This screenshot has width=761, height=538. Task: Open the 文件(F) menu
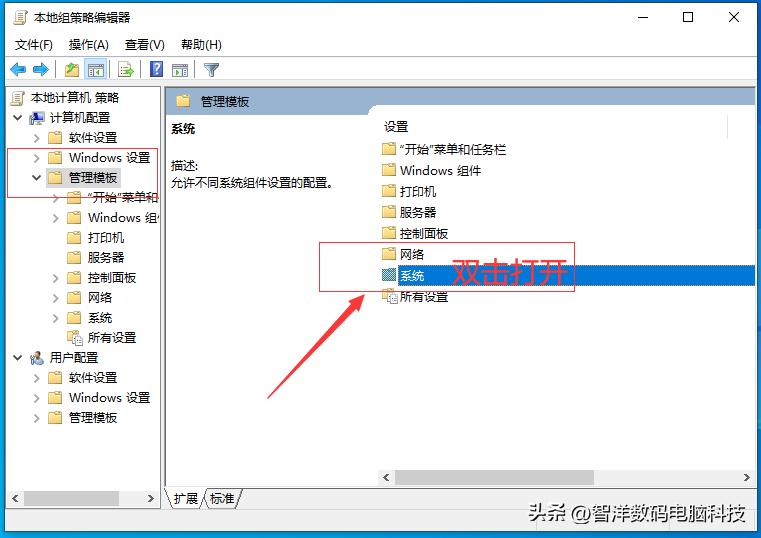coord(33,45)
